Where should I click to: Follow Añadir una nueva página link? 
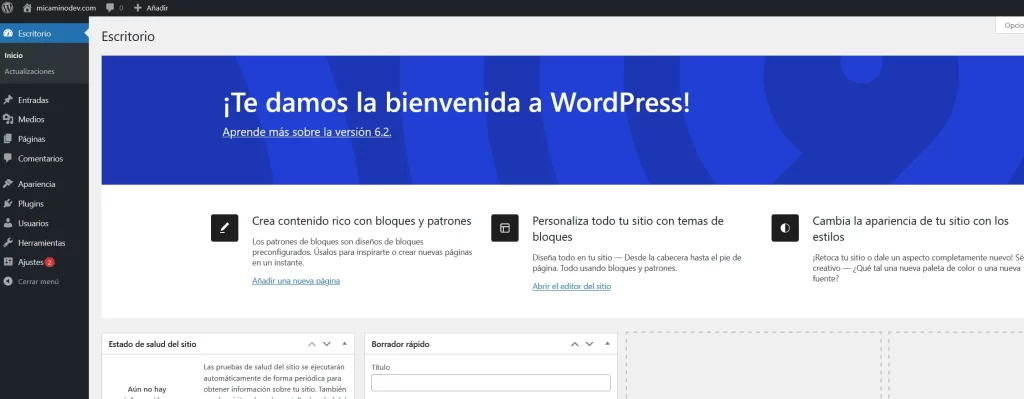296,281
